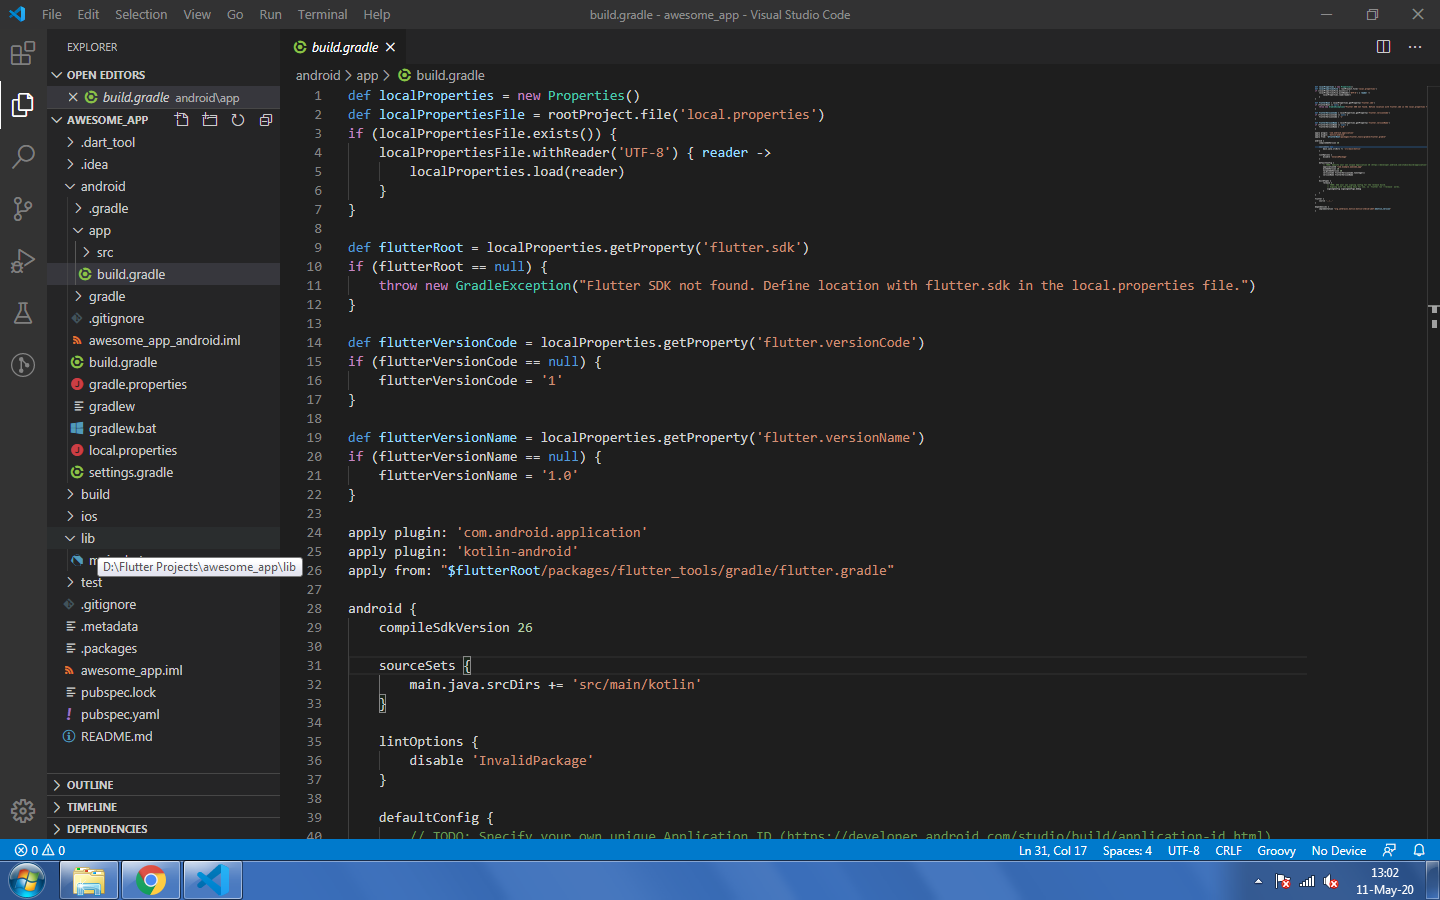Screen dimensions: 1440x900
Task: Open Windows File Explorer from taskbar
Action: 89,881
